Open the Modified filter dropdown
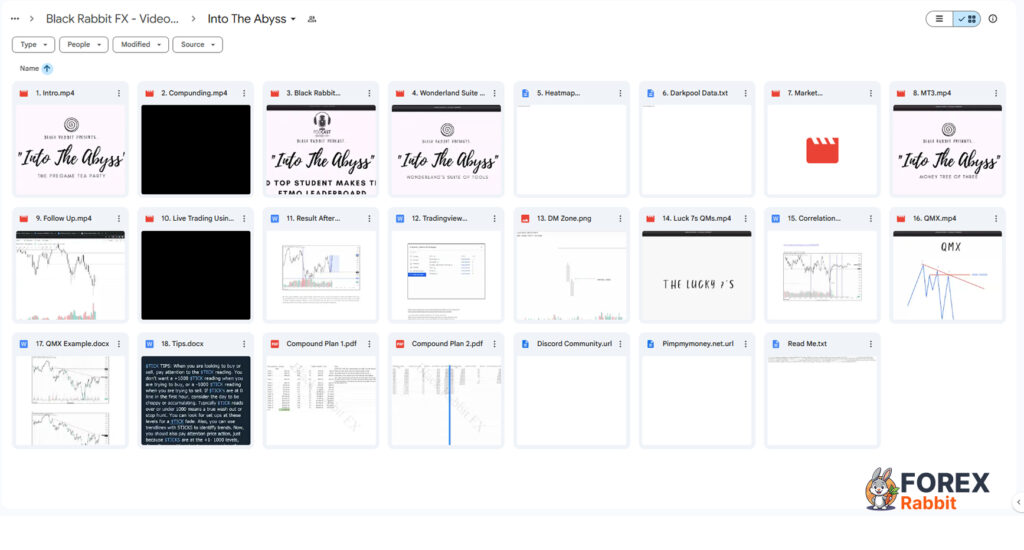 [140, 45]
